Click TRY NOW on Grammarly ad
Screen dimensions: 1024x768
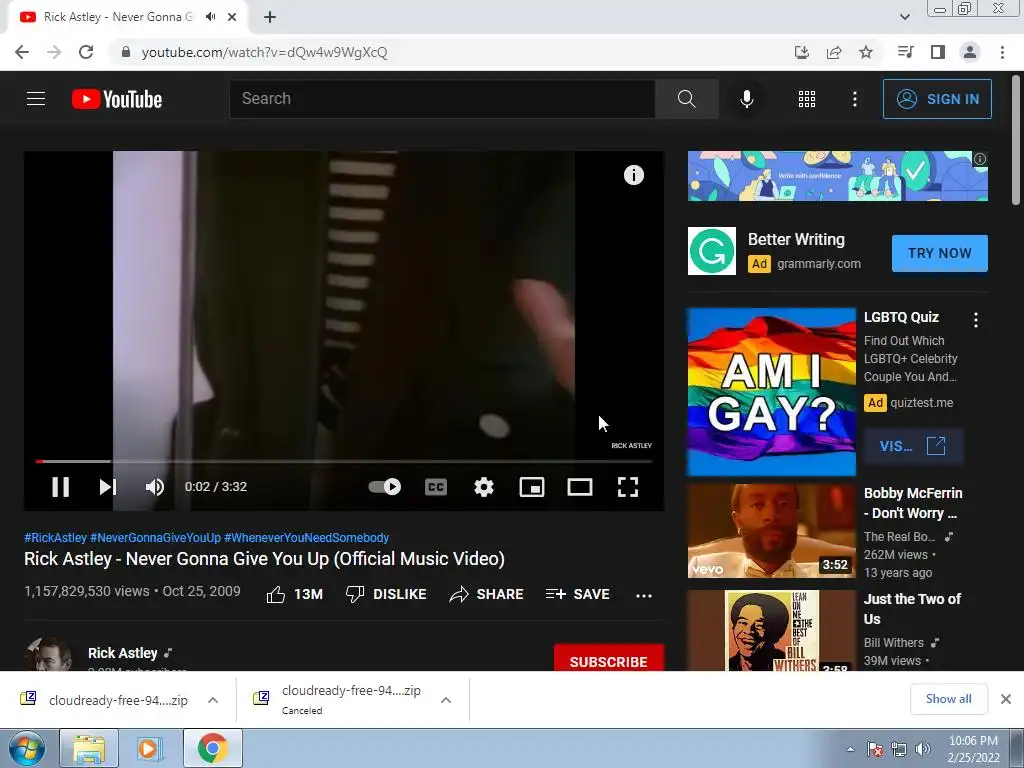(940, 253)
